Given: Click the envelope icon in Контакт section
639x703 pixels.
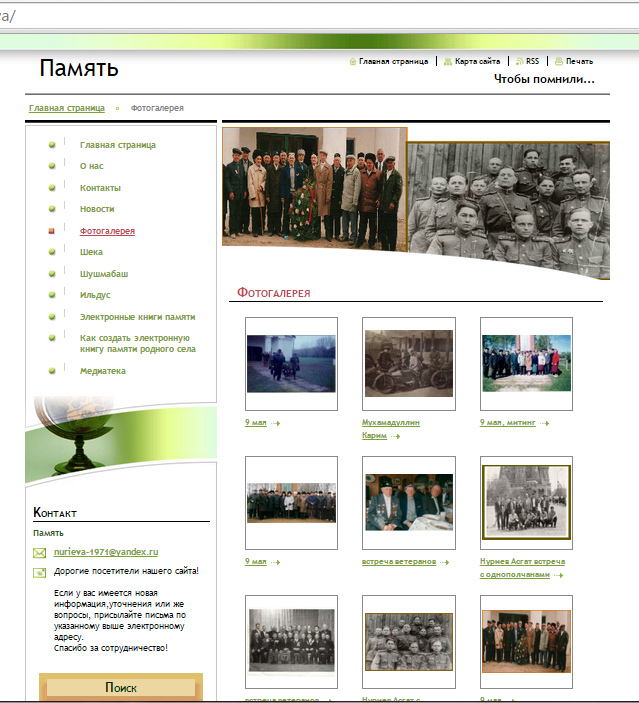Looking at the screenshot, I should click(x=40, y=553).
